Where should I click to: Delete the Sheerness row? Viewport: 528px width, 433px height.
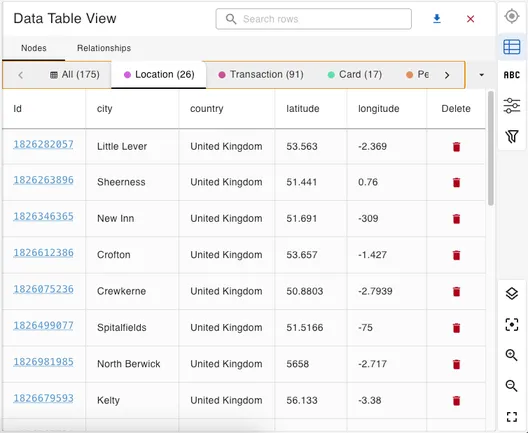[456, 182]
